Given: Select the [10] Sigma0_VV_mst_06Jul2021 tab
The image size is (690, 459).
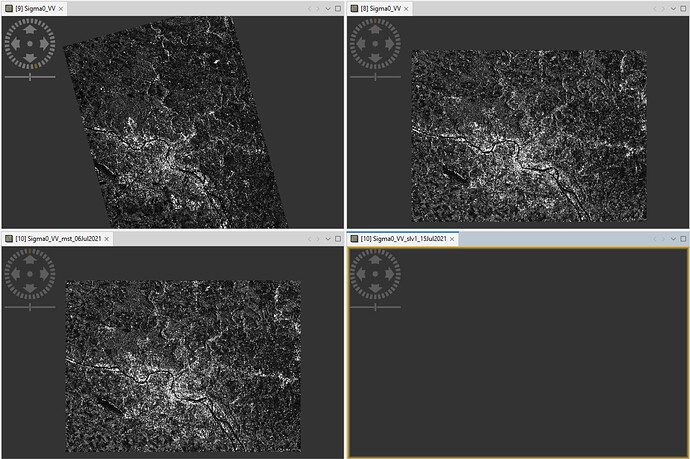Looking at the screenshot, I should (x=55, y=239).
